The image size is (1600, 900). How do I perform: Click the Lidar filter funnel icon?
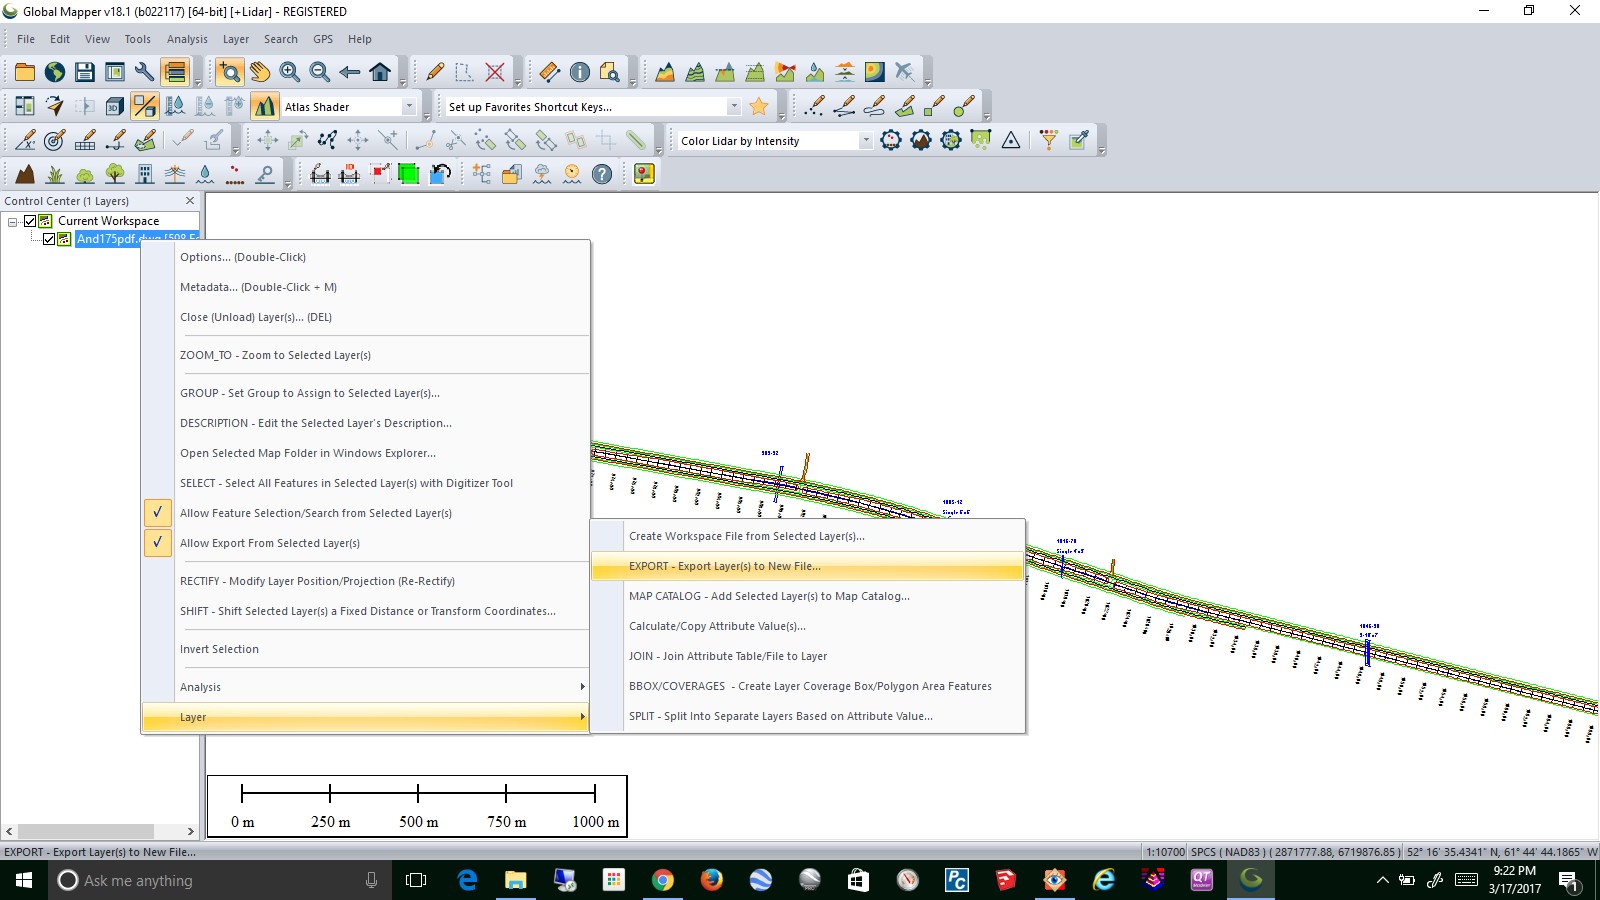click(x=1049, y=140)
